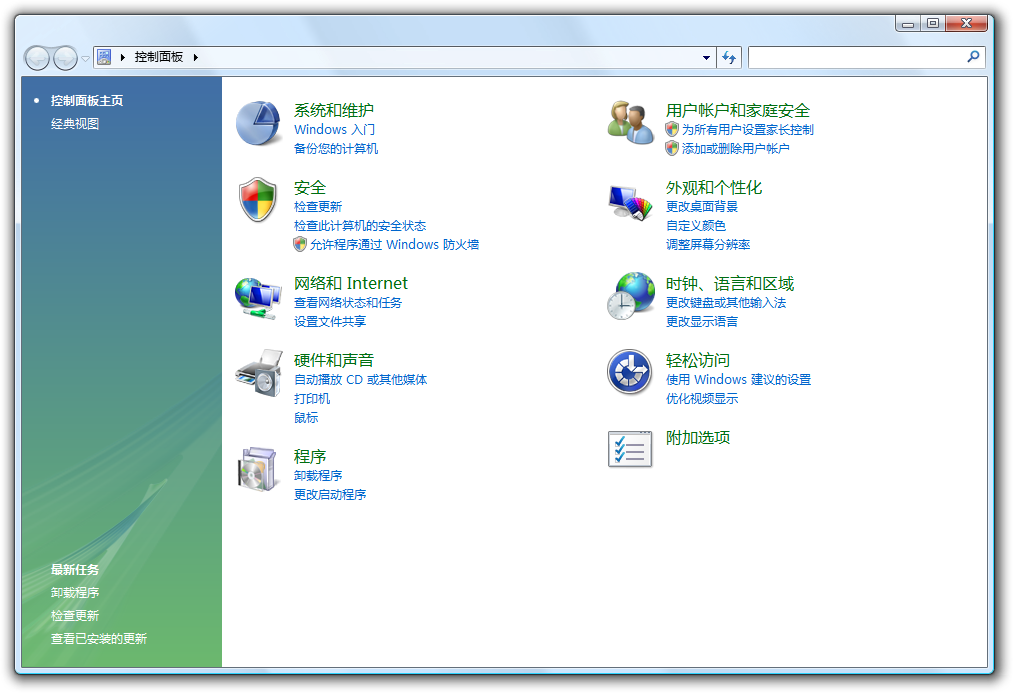
Task: Expand the arrow after 控制面板 breadcrumb
Action: click(195, 58)
